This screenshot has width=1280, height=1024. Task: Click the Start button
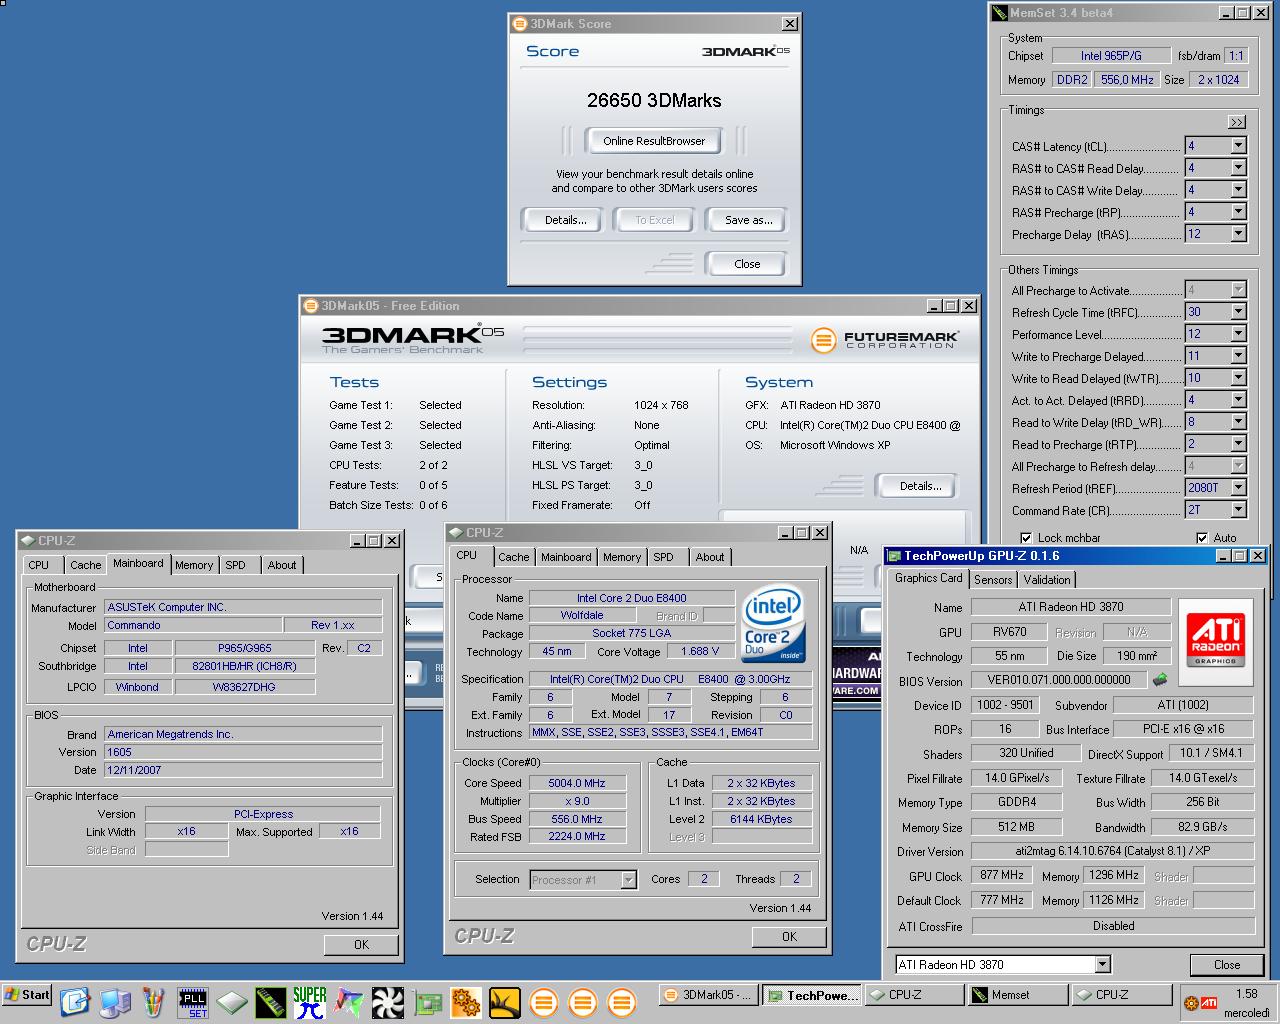[x=27, y=995]
